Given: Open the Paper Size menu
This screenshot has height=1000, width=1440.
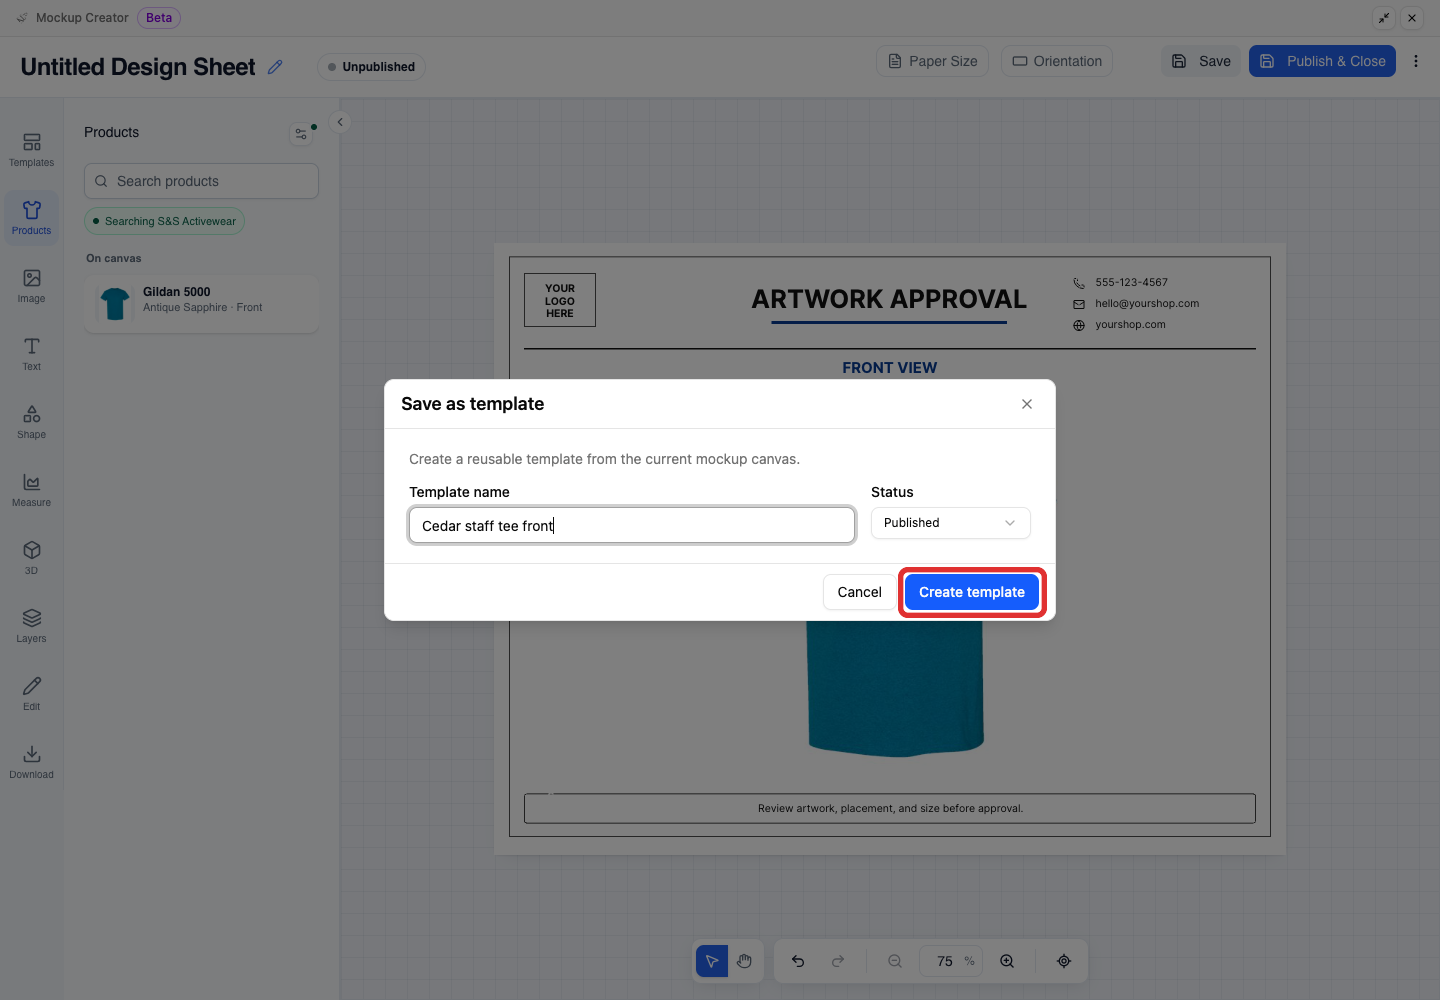Looking at the screenshot, I should coord(933,61).
